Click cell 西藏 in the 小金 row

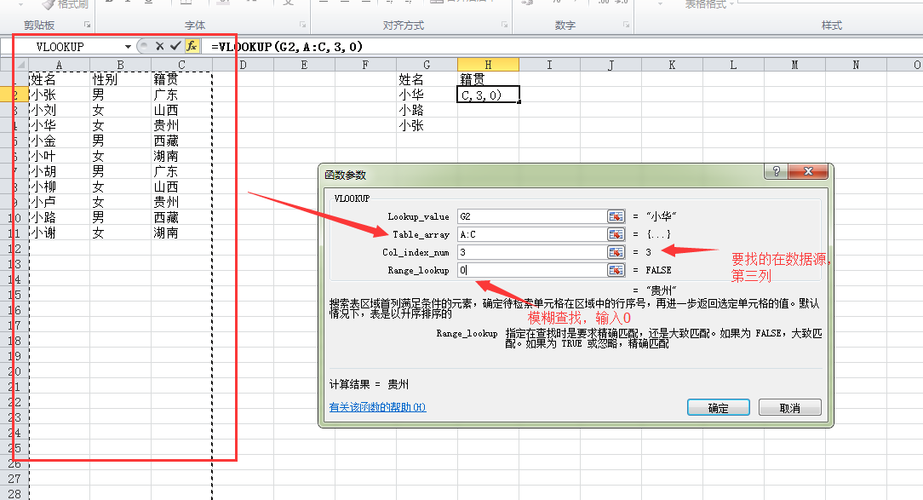click(181, 140)
